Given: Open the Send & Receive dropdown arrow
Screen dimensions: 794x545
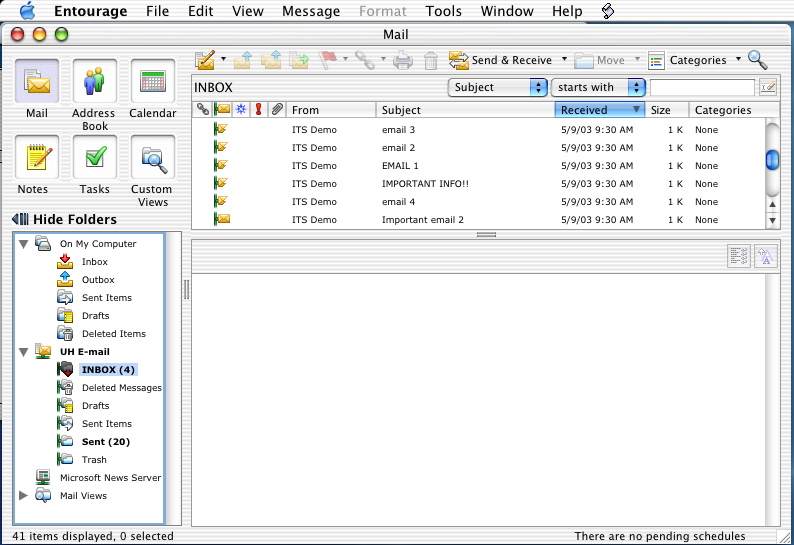Looking at the screenshot, I should tap(564, 59).
